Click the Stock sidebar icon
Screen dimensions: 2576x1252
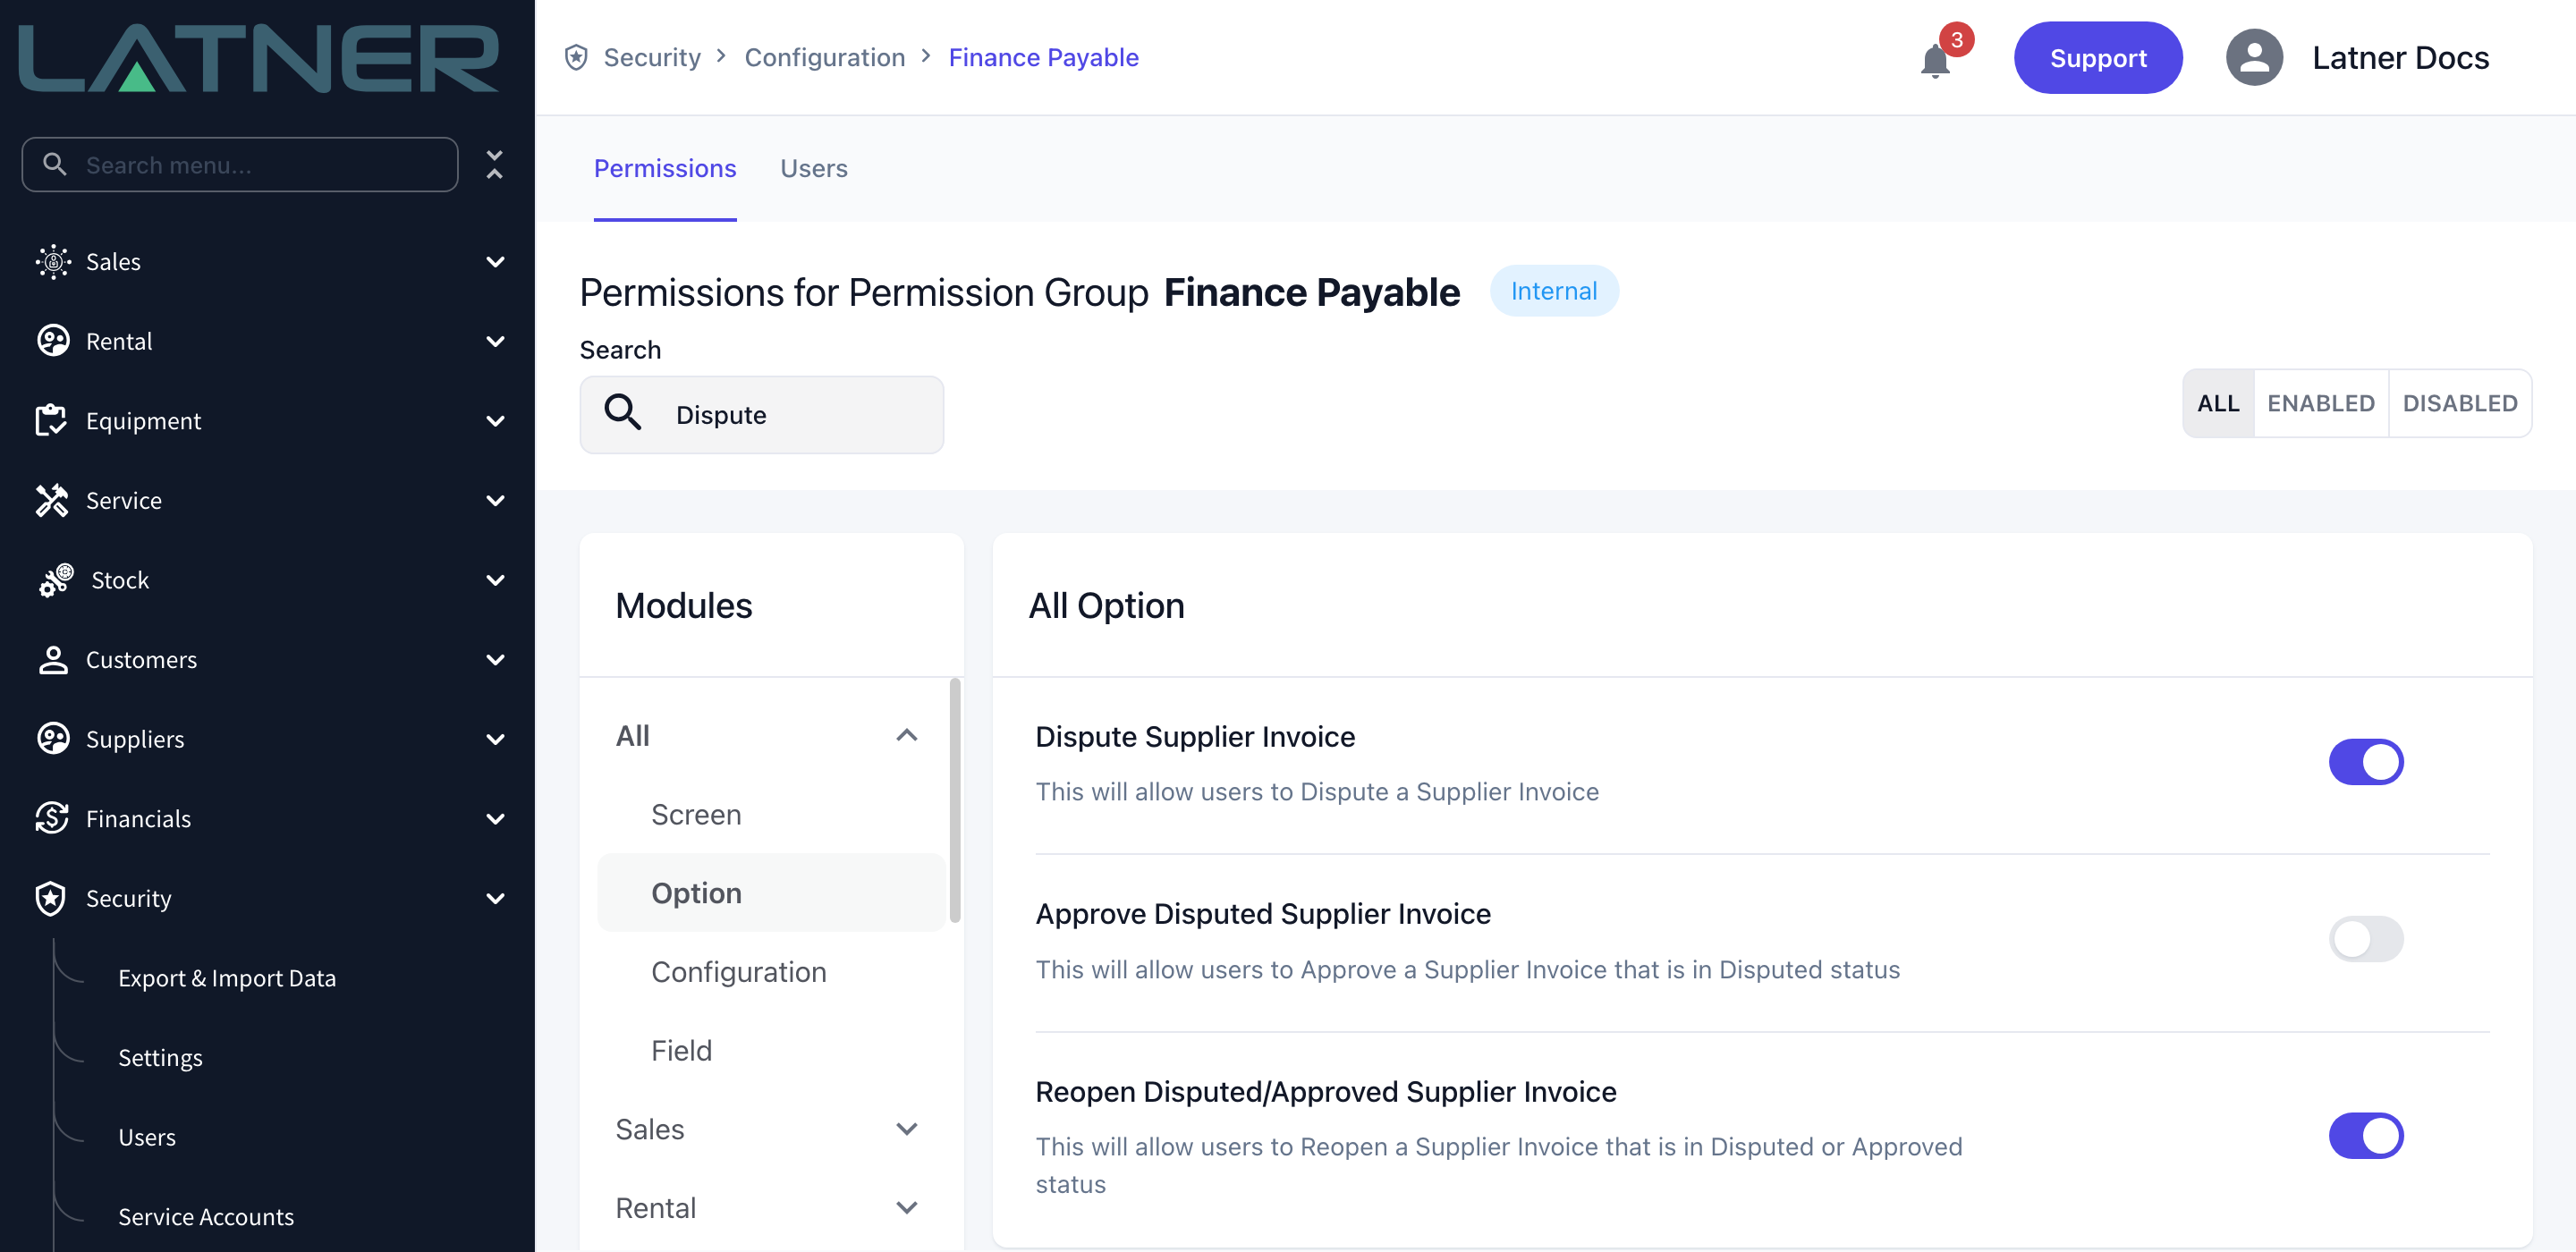[55, 580]
